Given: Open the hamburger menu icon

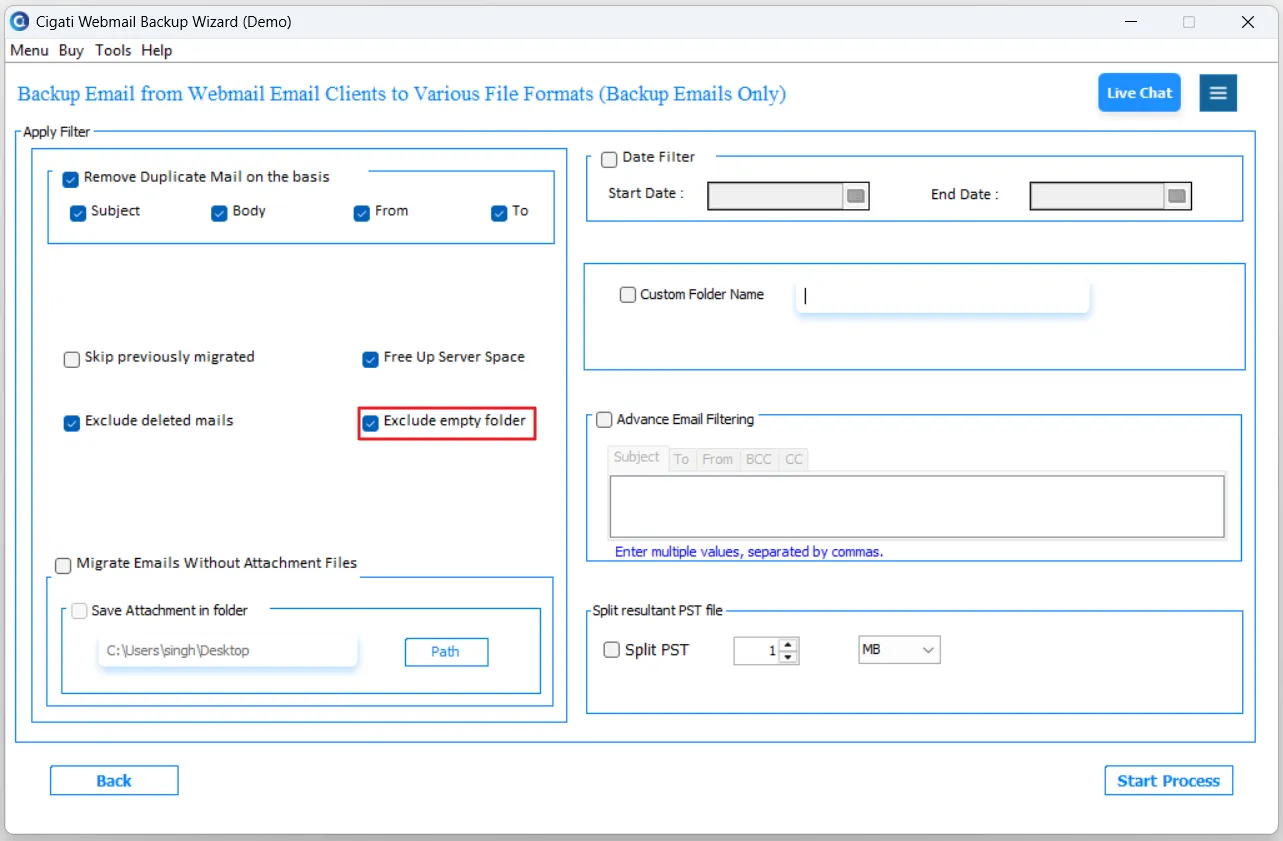Looking at the screenshot, I should (x=1218, y=93).
